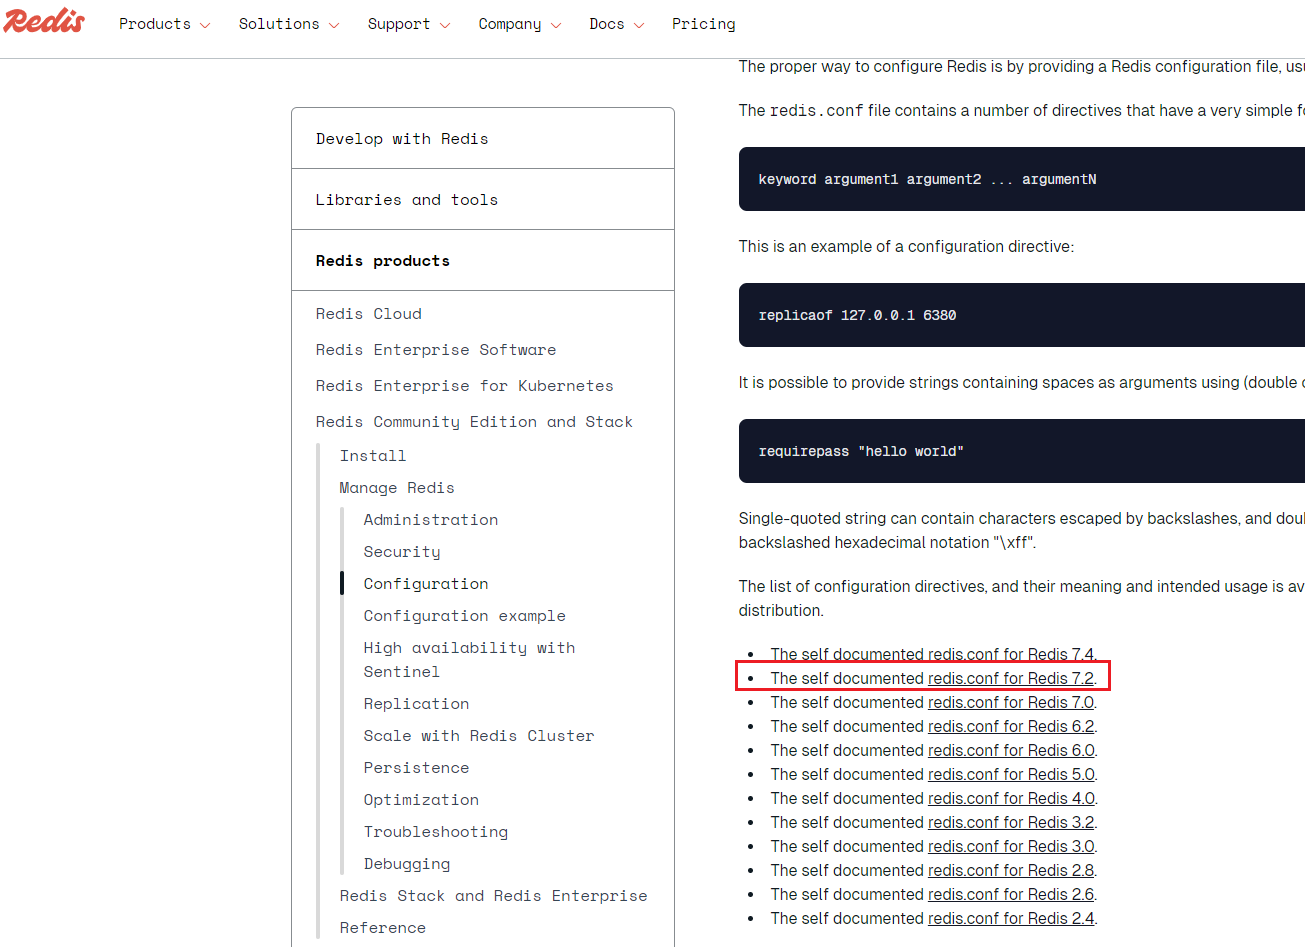Open Redis Stack and Redis Enterprise

point(494,896)
